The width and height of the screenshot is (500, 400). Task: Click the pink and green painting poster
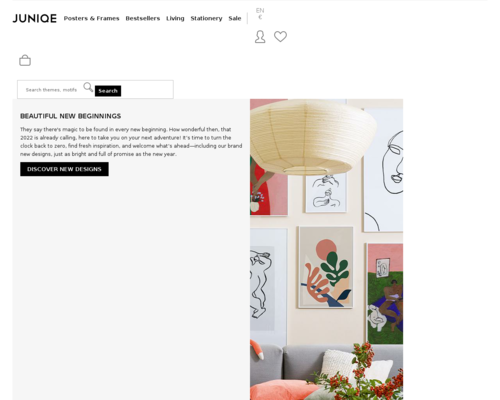pyautogui.click(x=385, y=293)
